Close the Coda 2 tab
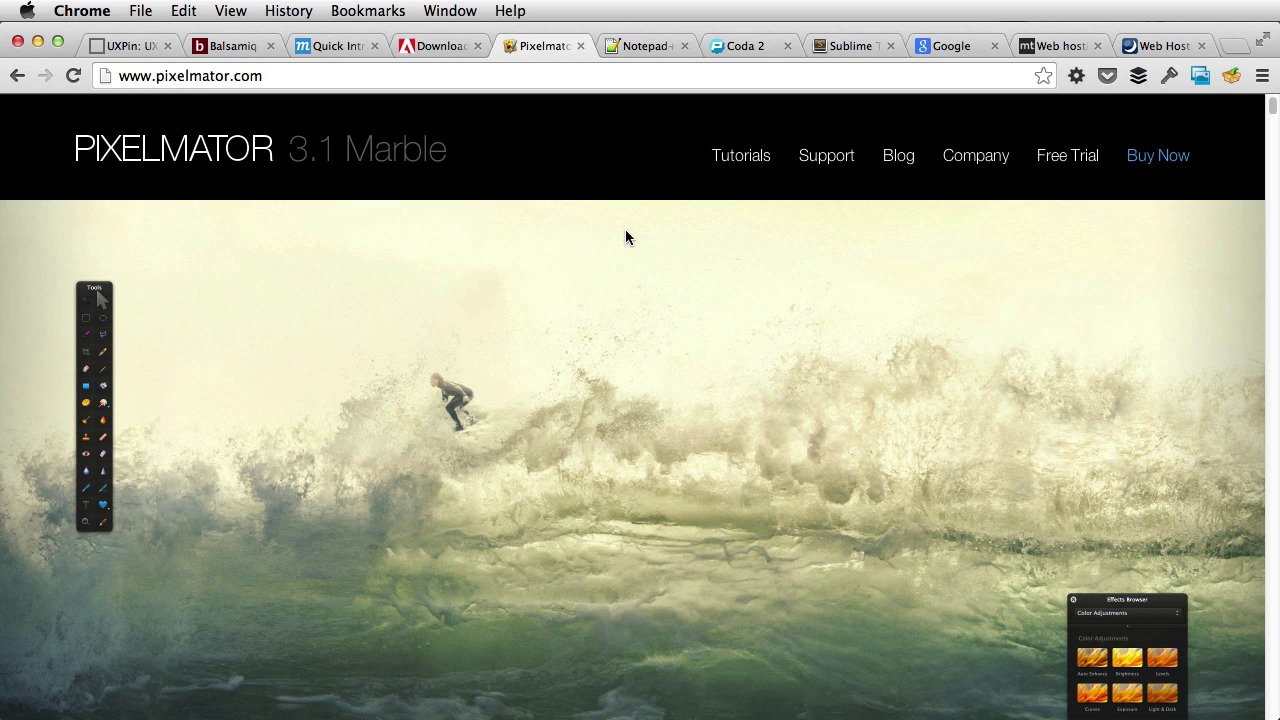The width and height of the screenshot is (1280, 720). [x=787, y=46]
